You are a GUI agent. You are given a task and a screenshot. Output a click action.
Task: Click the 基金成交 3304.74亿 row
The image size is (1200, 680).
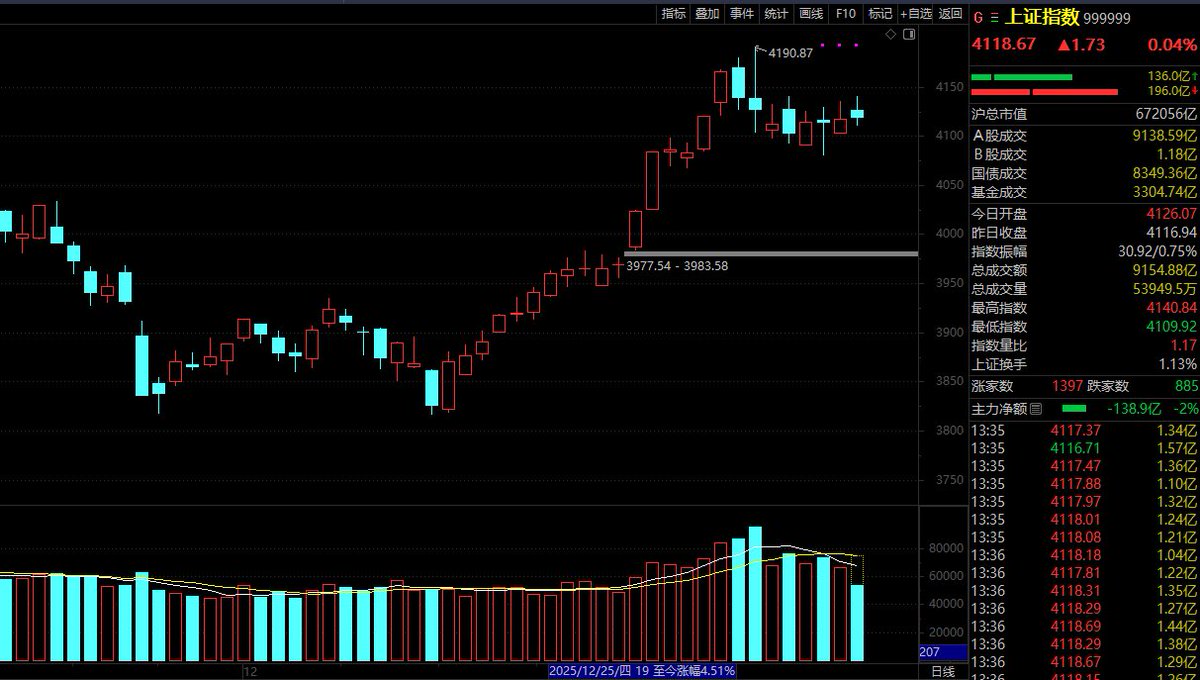pos(1084,192)
